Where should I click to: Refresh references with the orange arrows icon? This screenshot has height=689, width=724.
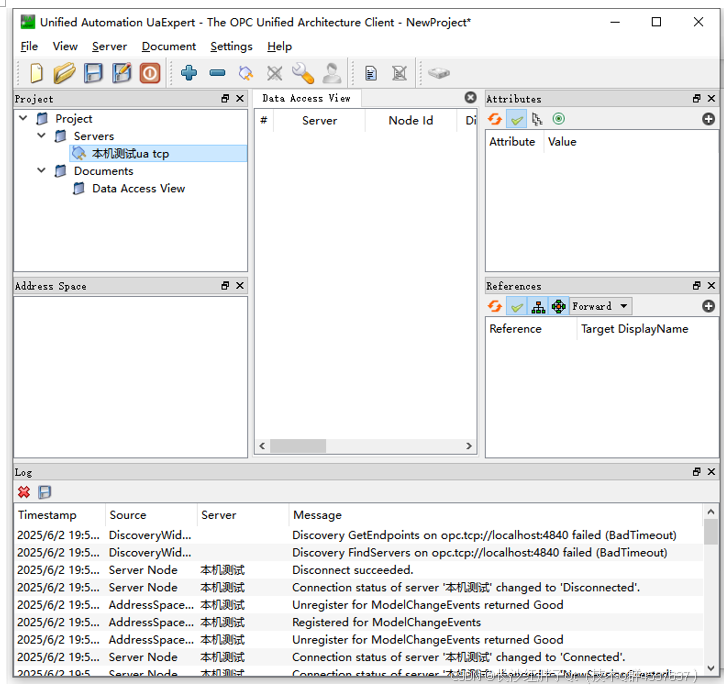point(495,306)
